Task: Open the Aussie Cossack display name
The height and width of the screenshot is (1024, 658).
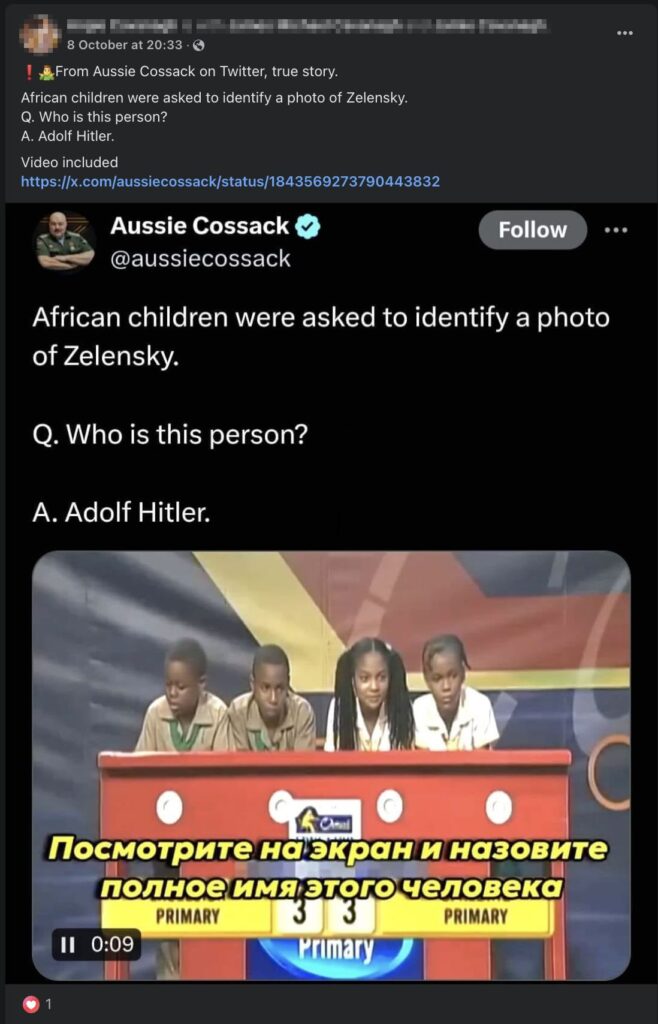Action: pyautogui.click(x=199, y=226)
